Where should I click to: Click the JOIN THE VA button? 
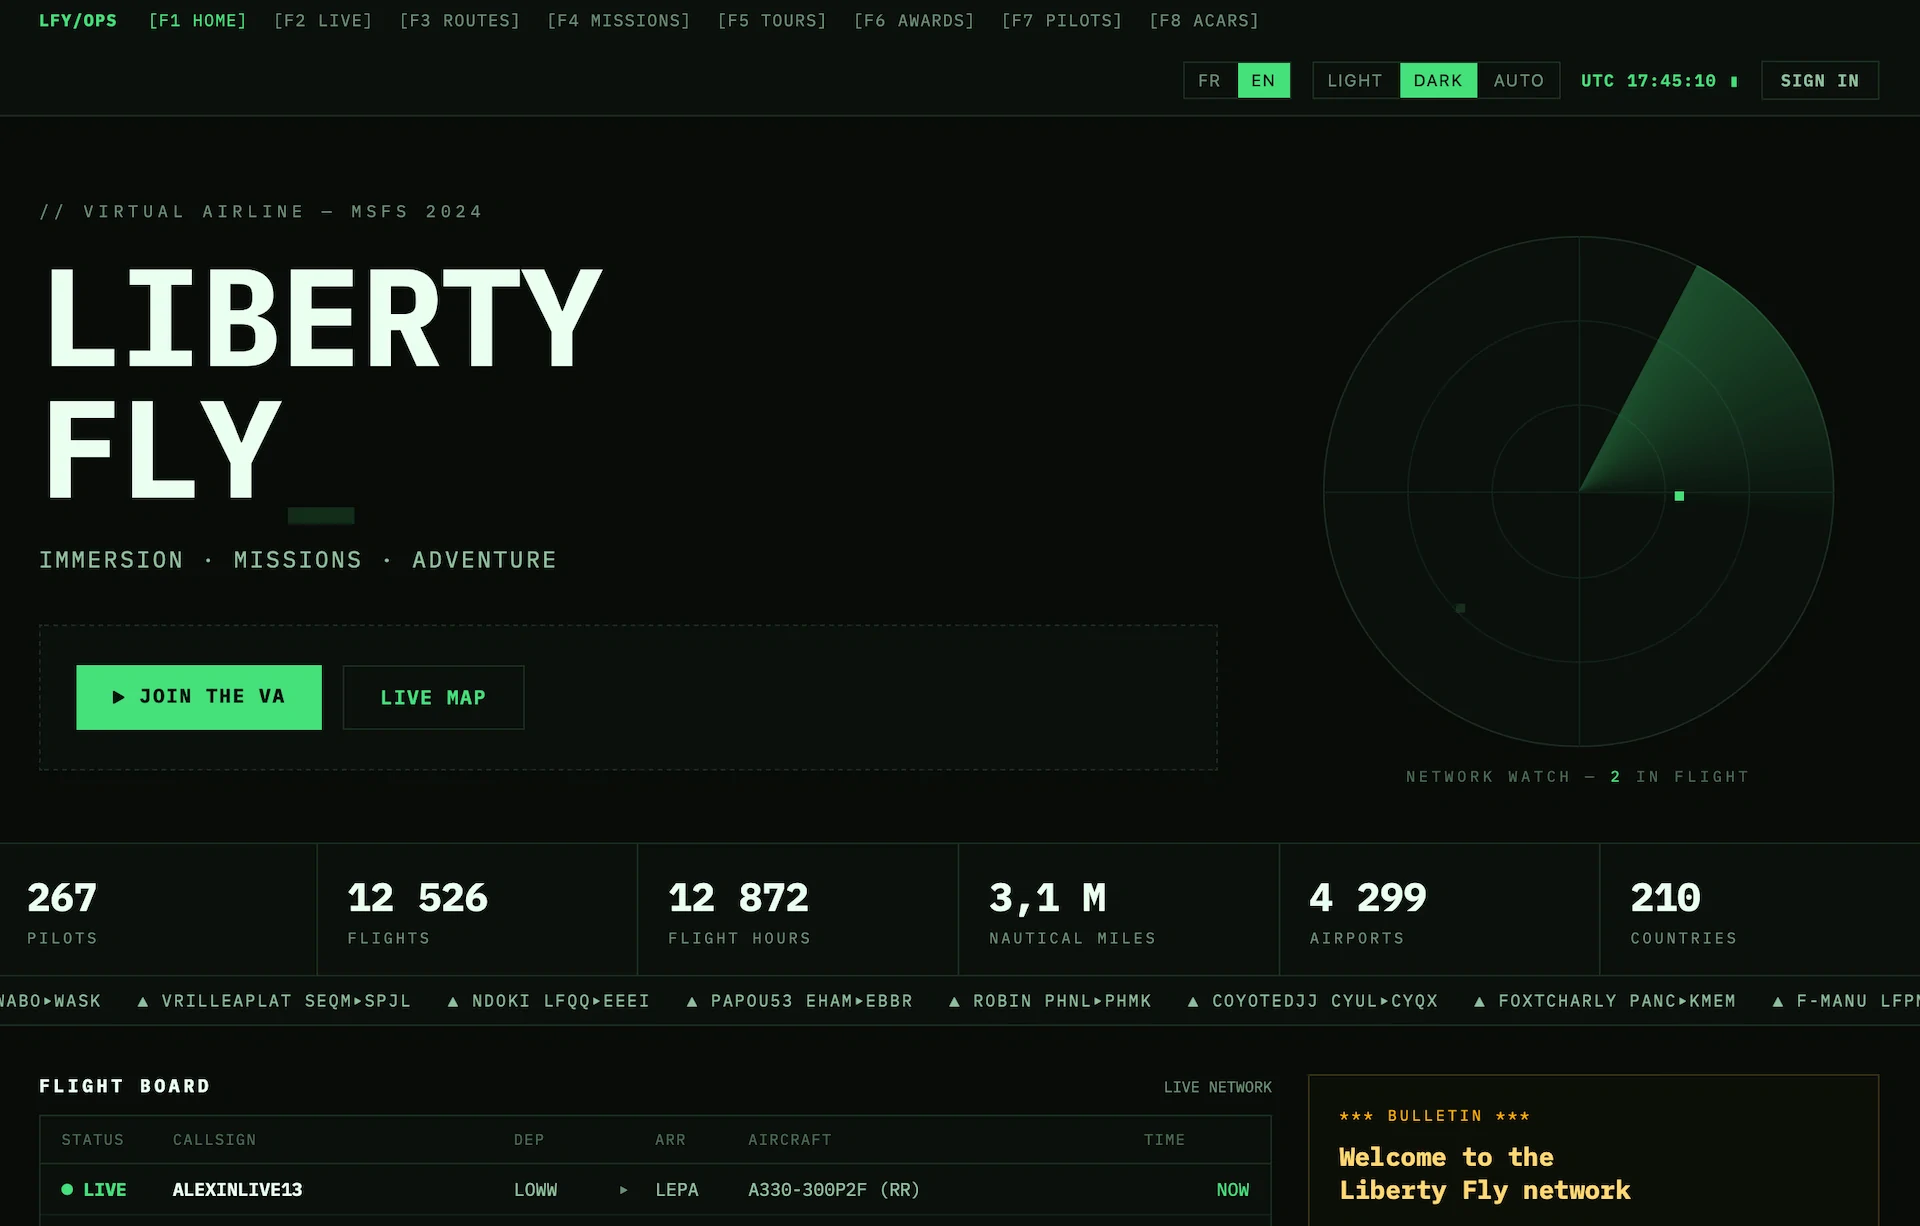point(199,697)
